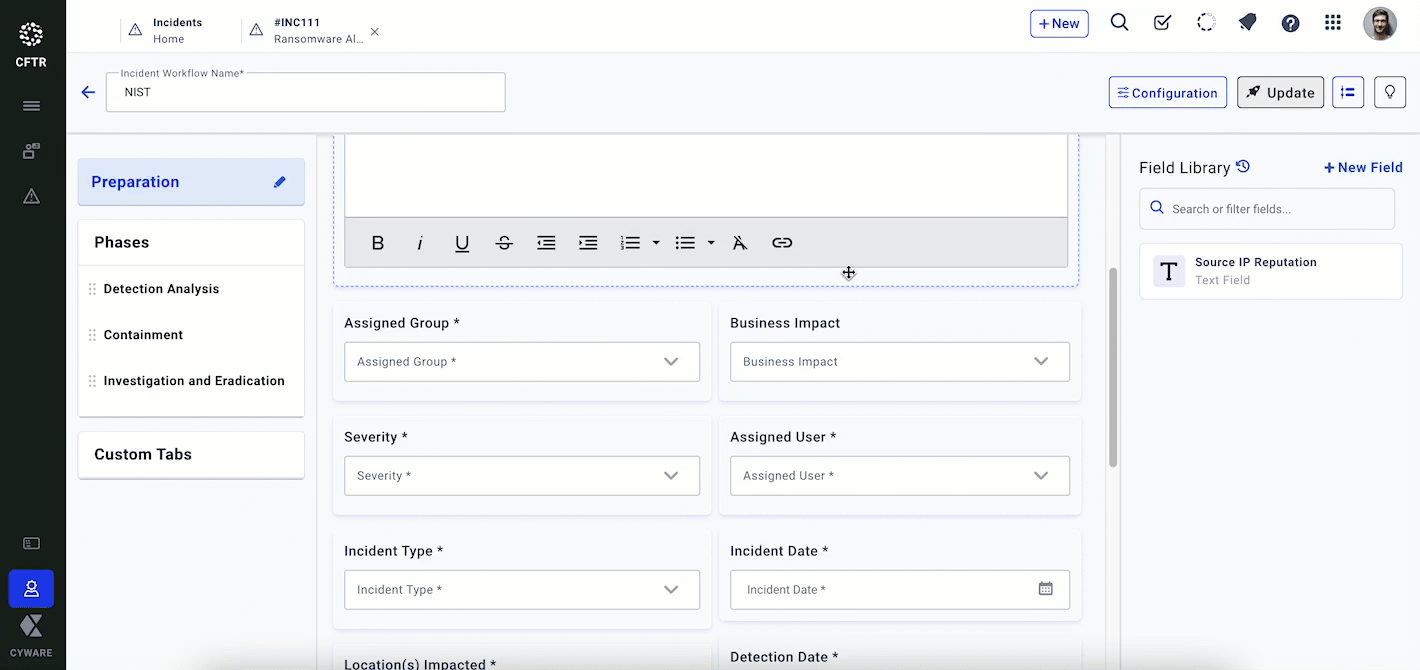This screenshot has width=1420, height=670.
Task: Click the New Field link
Action: [x=1363, y=168]
